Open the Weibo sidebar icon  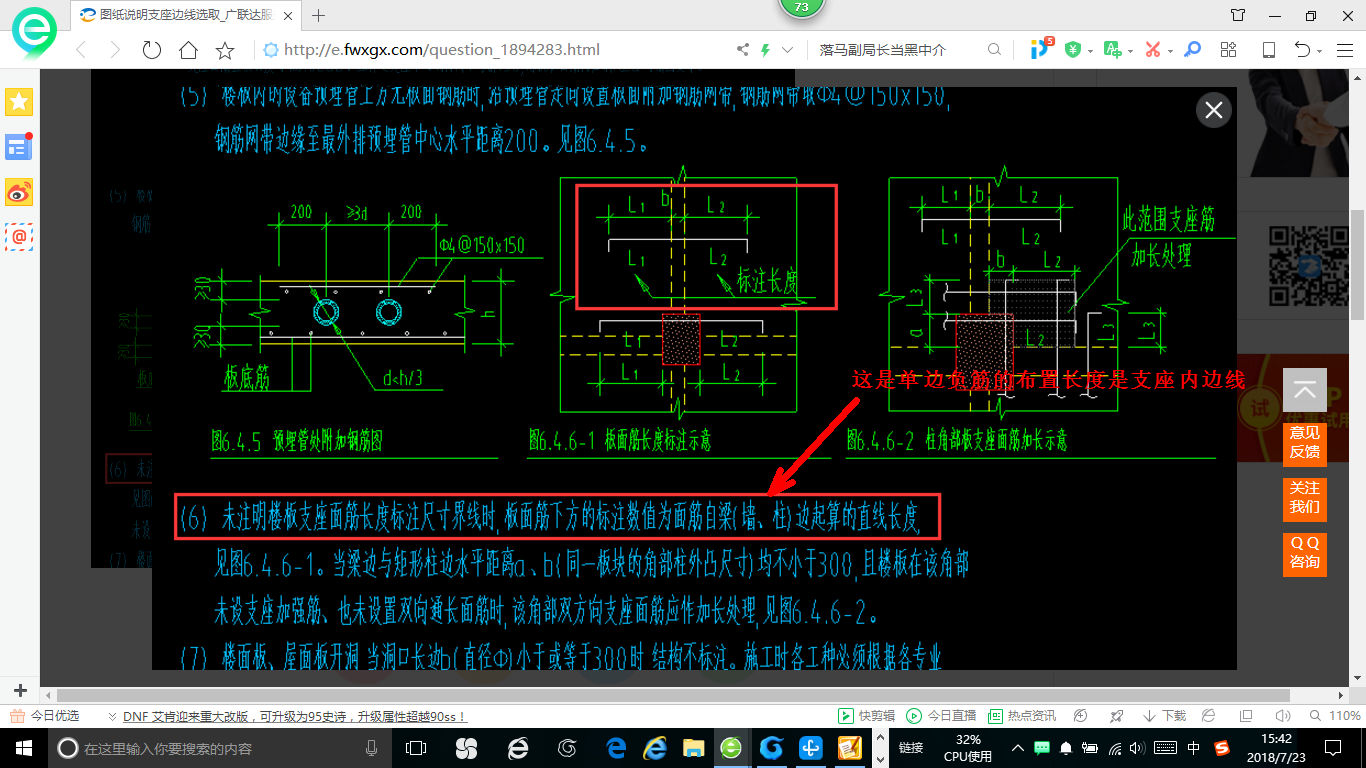19,191
